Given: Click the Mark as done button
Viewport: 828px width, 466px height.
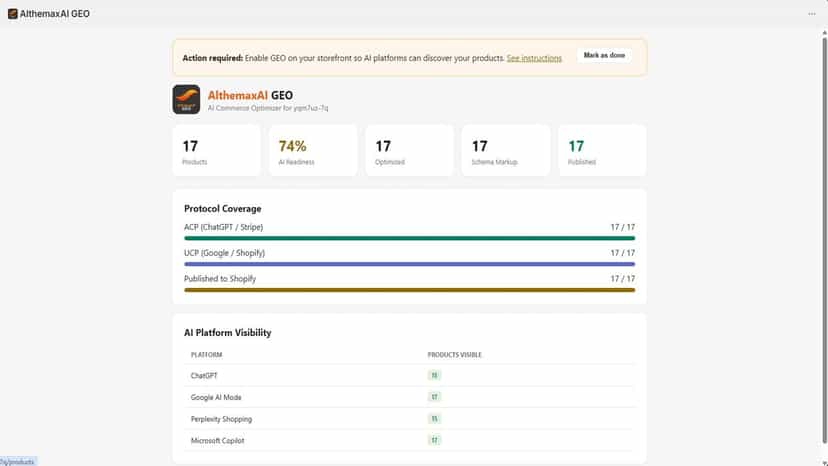Looking at the screenshot, I should [x=604, y=55].
